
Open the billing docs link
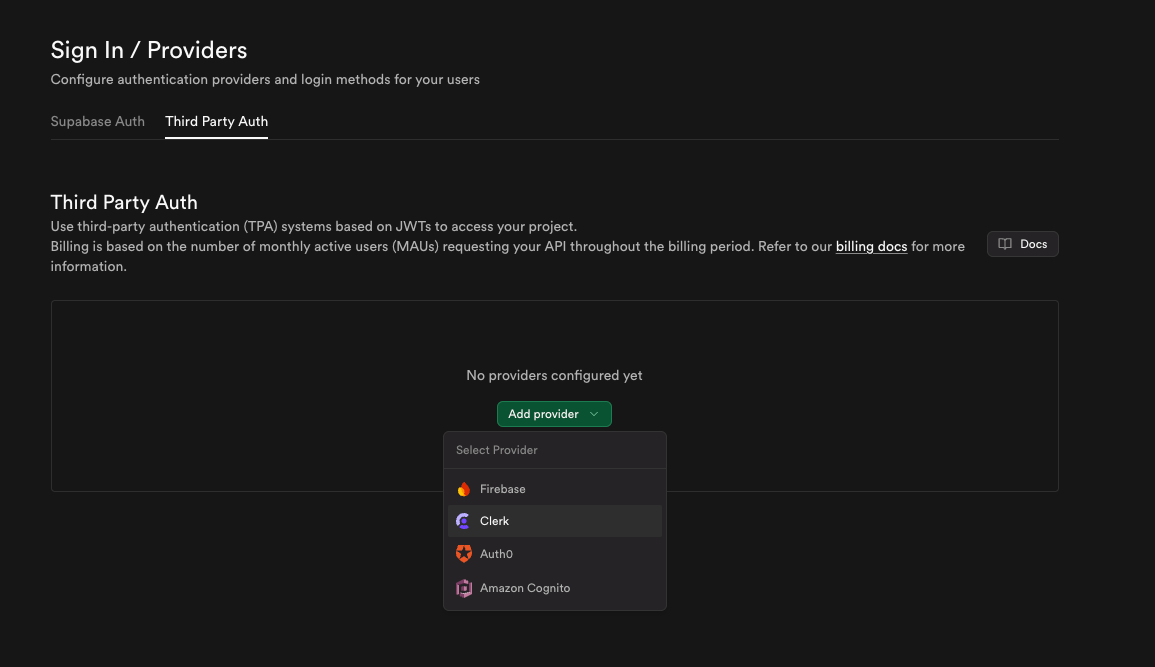871,247
